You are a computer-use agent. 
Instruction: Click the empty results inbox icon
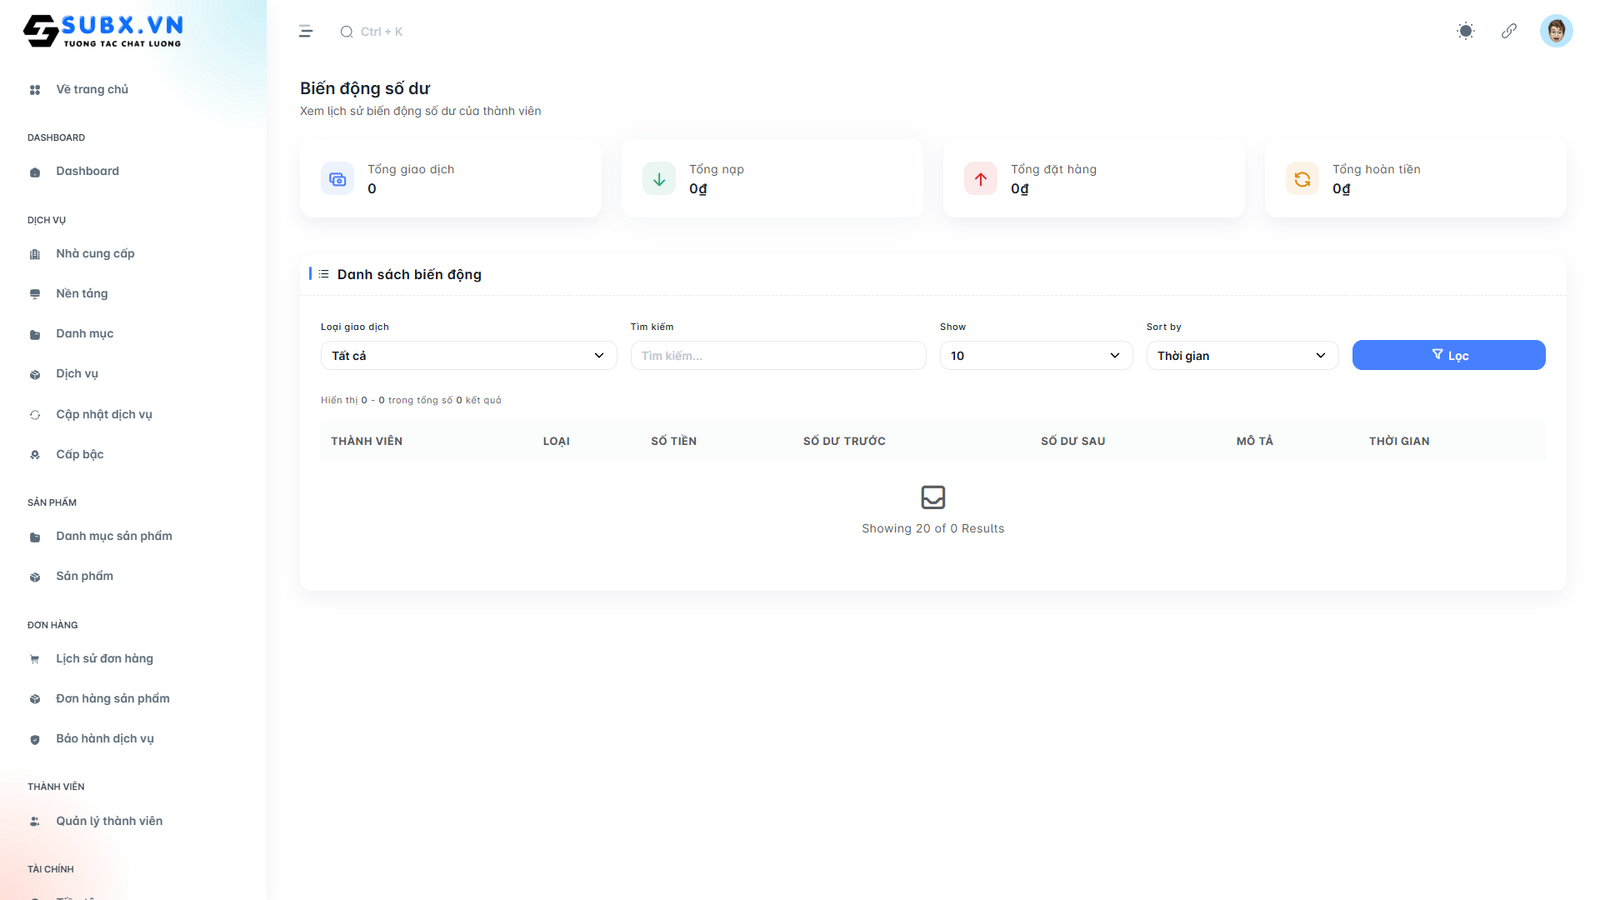tap(932, 497)
